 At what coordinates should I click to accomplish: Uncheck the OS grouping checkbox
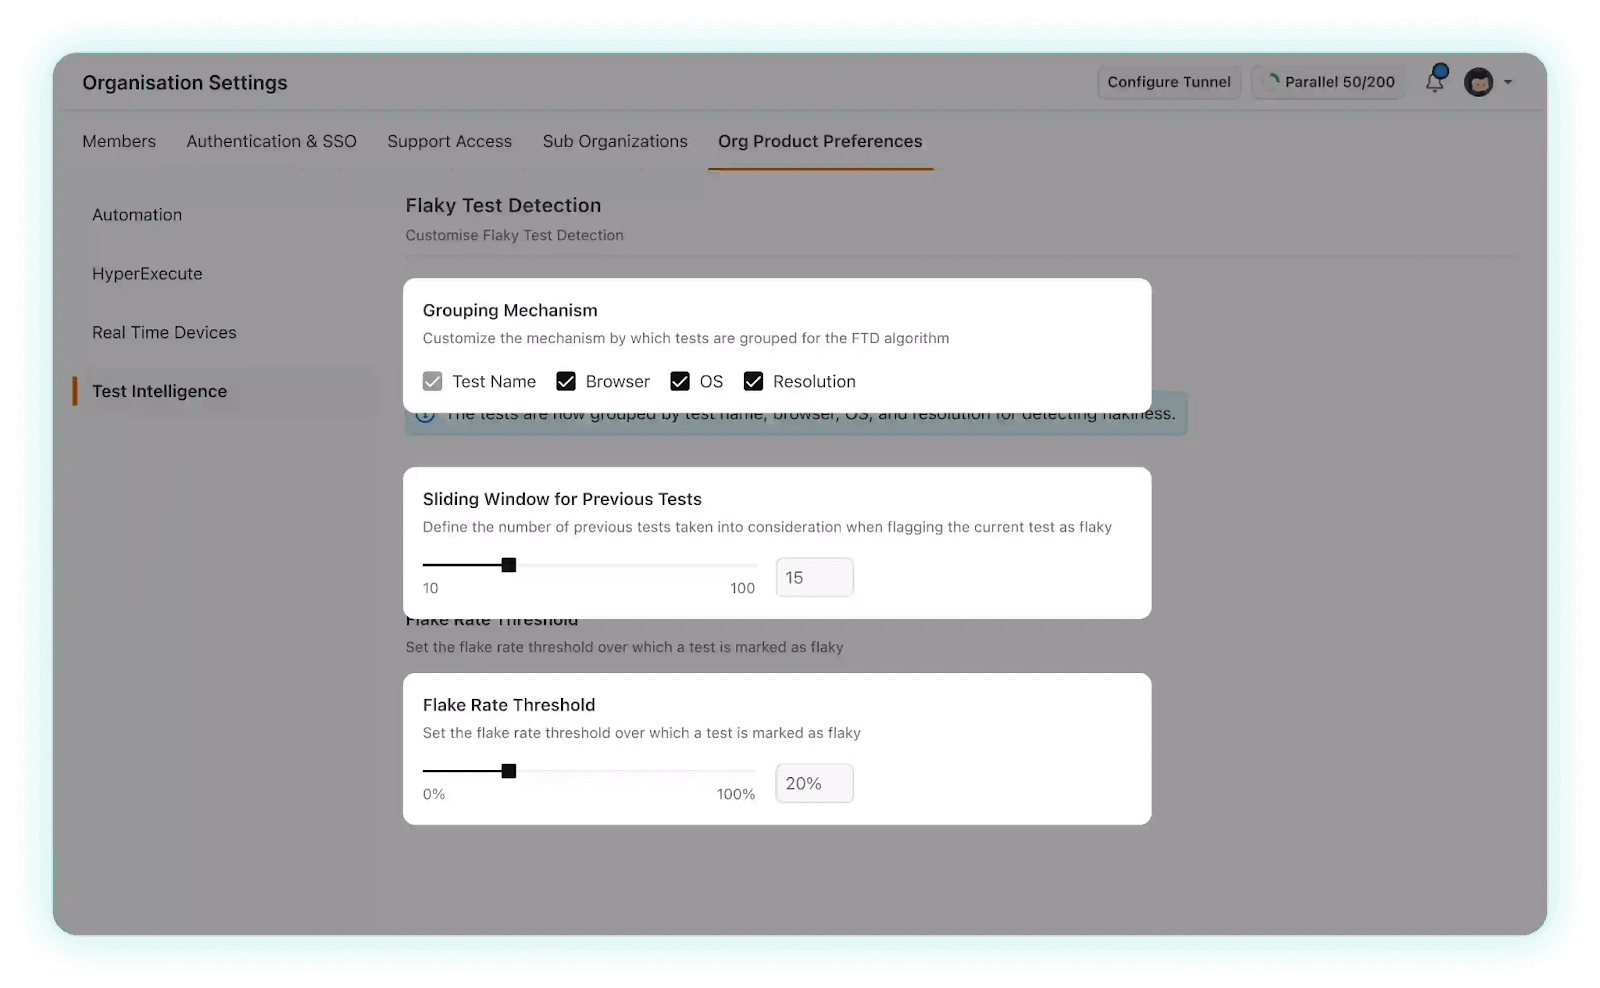point(680,381)
